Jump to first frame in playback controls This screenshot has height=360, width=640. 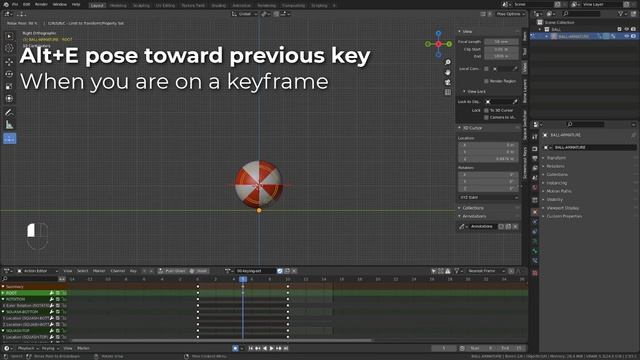[251, 348]
